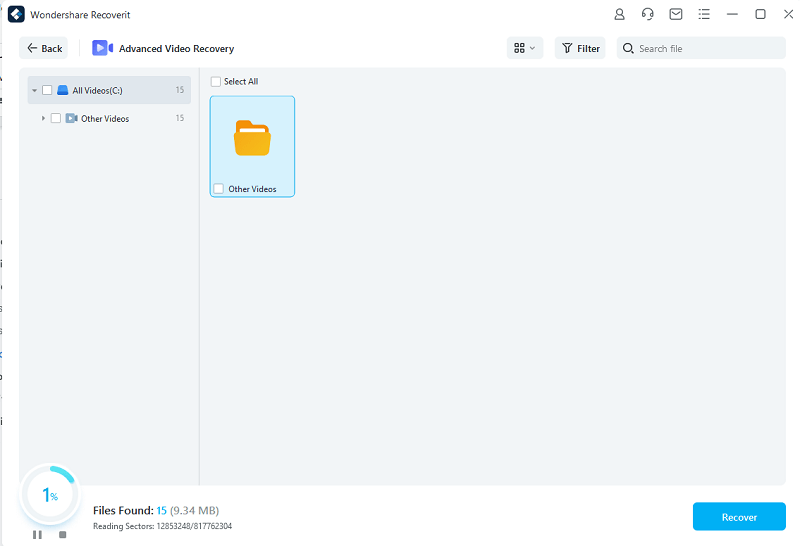The height and width of the screenshot is (546, 800).
Task: Check the Other Videos folder thumbnail checkbox
Action: point(218,189)
